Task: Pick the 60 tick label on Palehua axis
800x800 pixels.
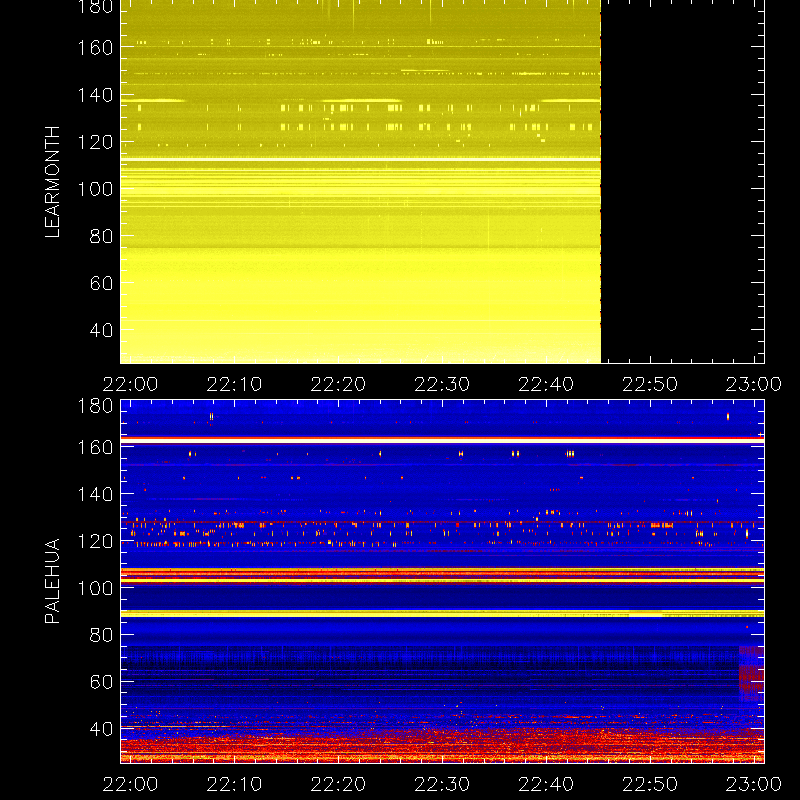Action: point(101,682)
